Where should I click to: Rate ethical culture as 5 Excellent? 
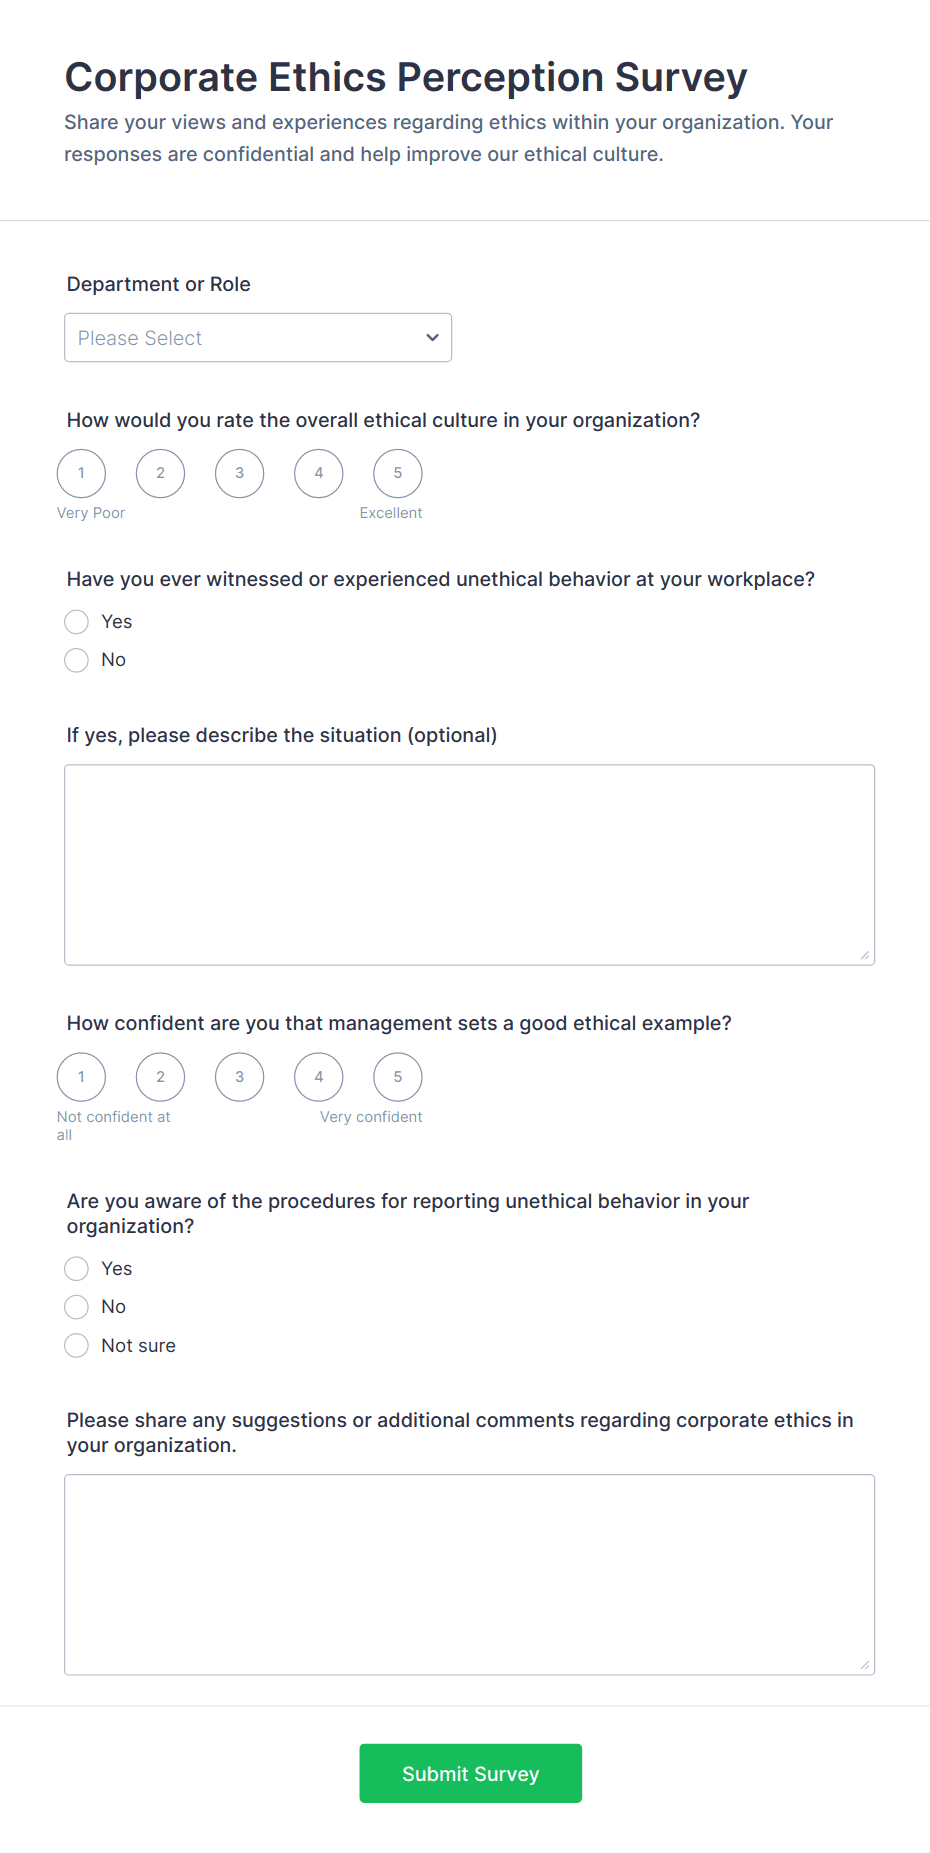coord(397,473)
